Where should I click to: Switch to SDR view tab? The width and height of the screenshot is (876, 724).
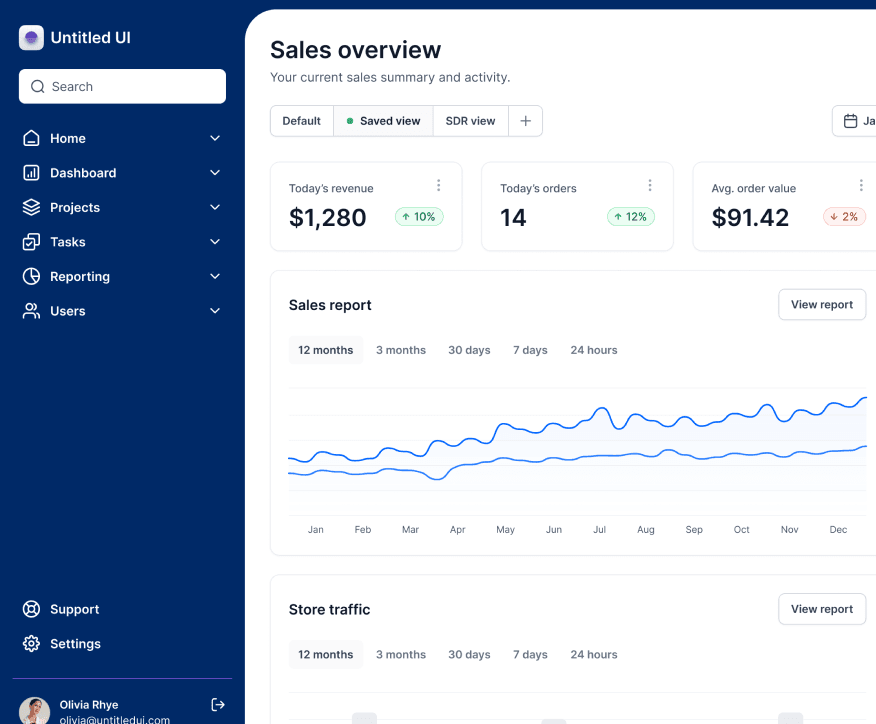(470, 121)
